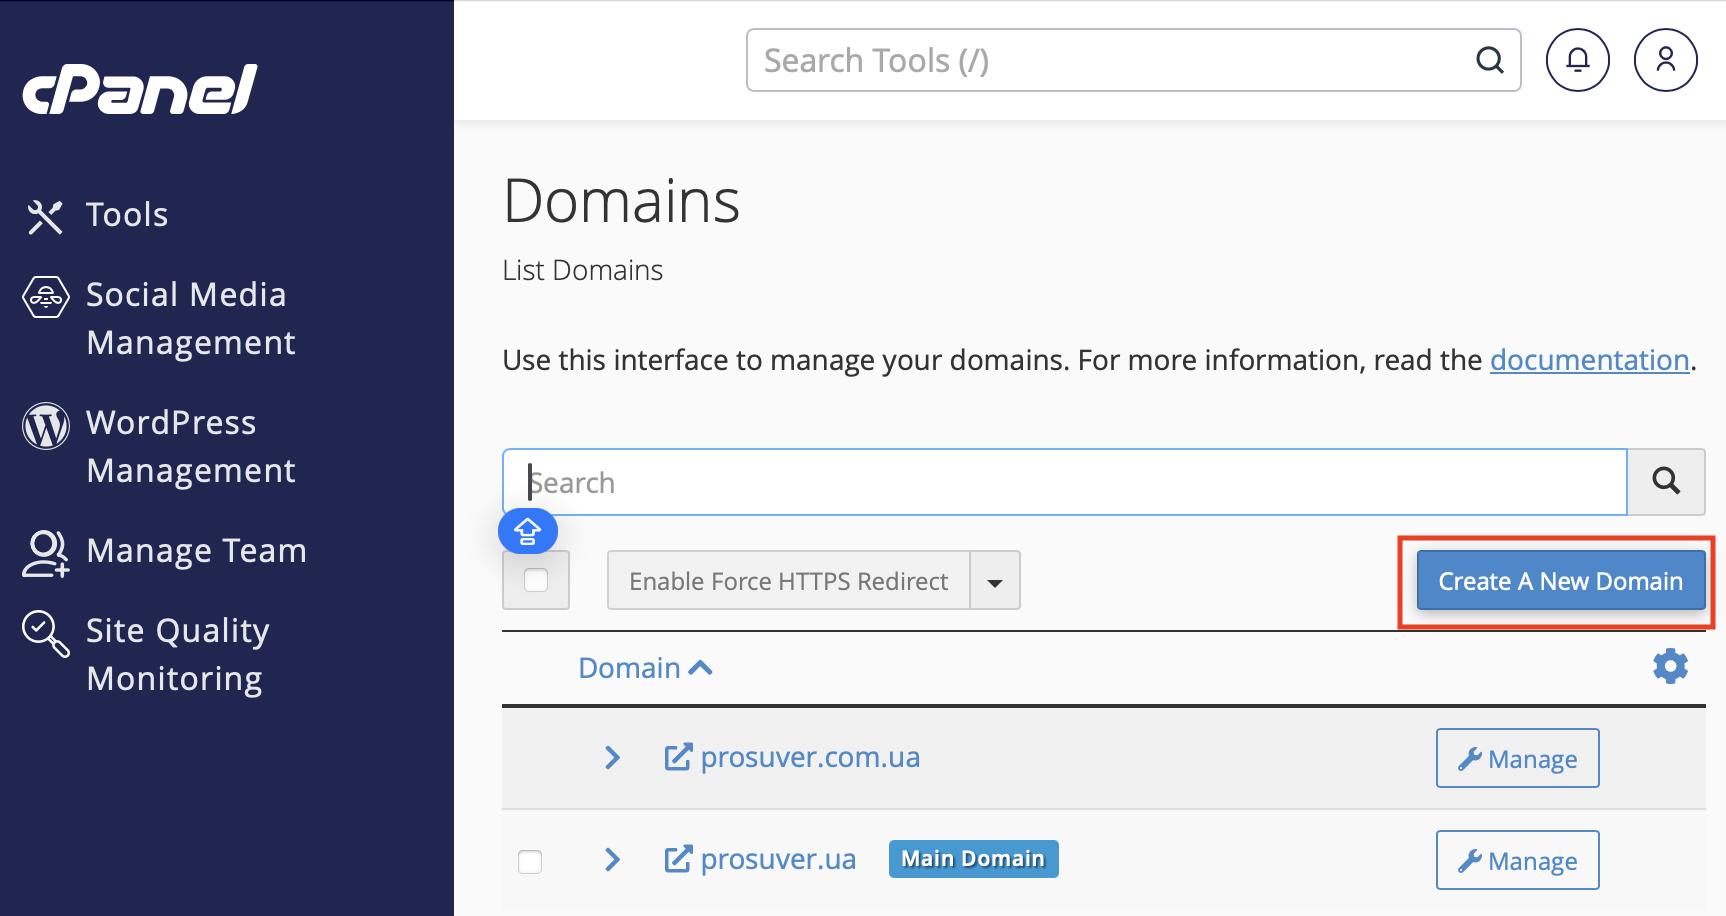The height and width of the screenshot is (916, 1726).
Task: Expand the prosuver.ua domain row
Action: click(612, 860)
